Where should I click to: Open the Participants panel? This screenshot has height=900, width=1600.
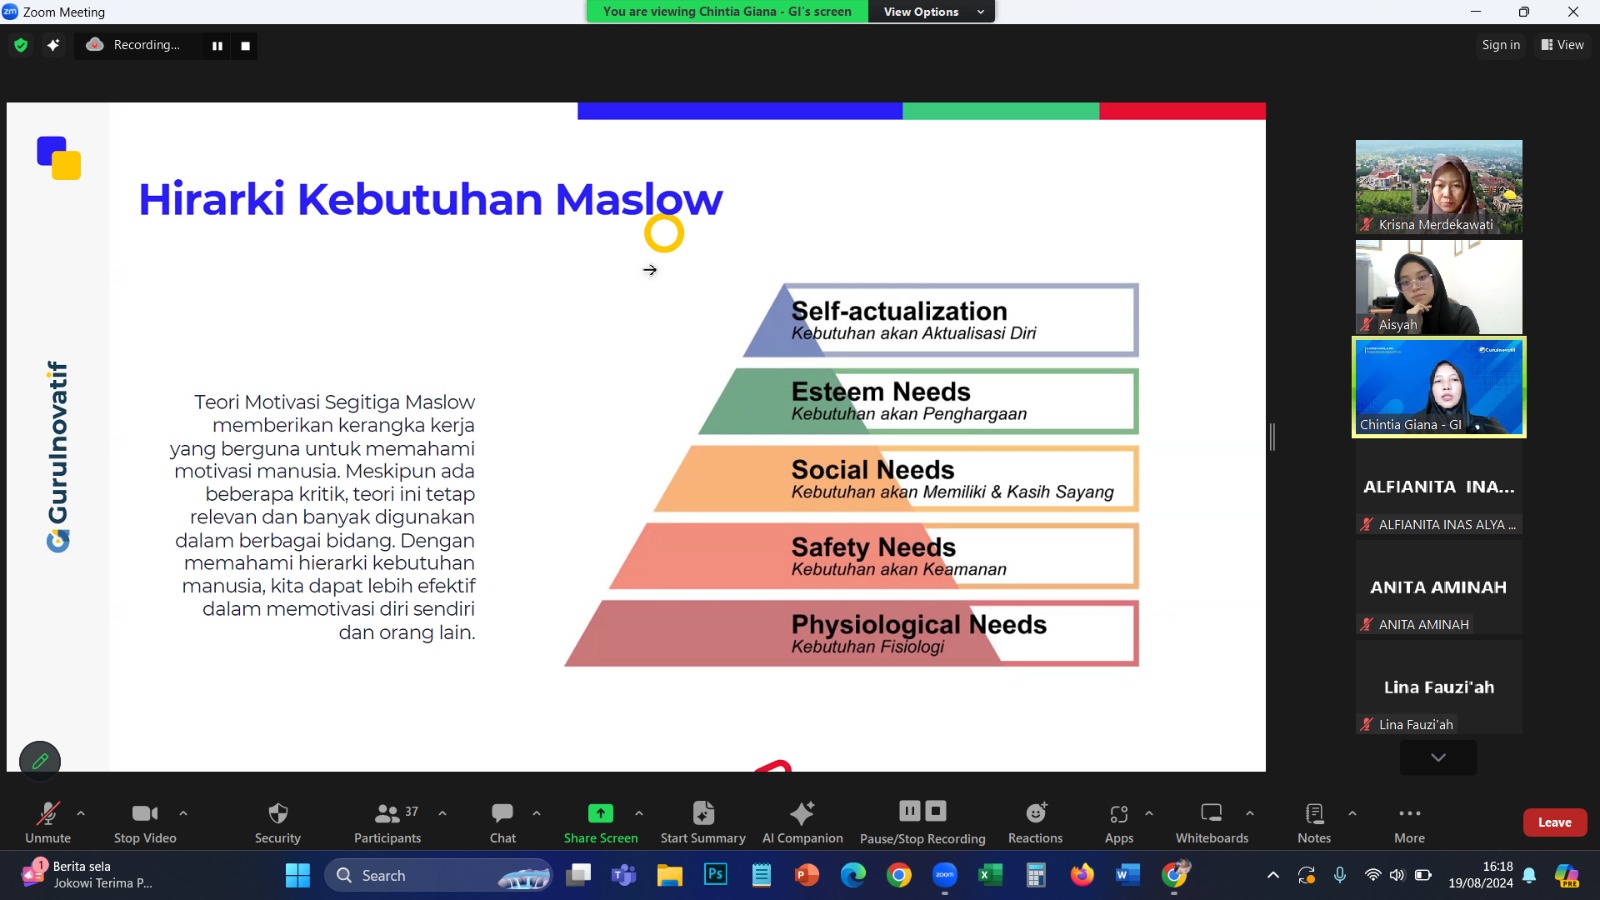point(387,814)
